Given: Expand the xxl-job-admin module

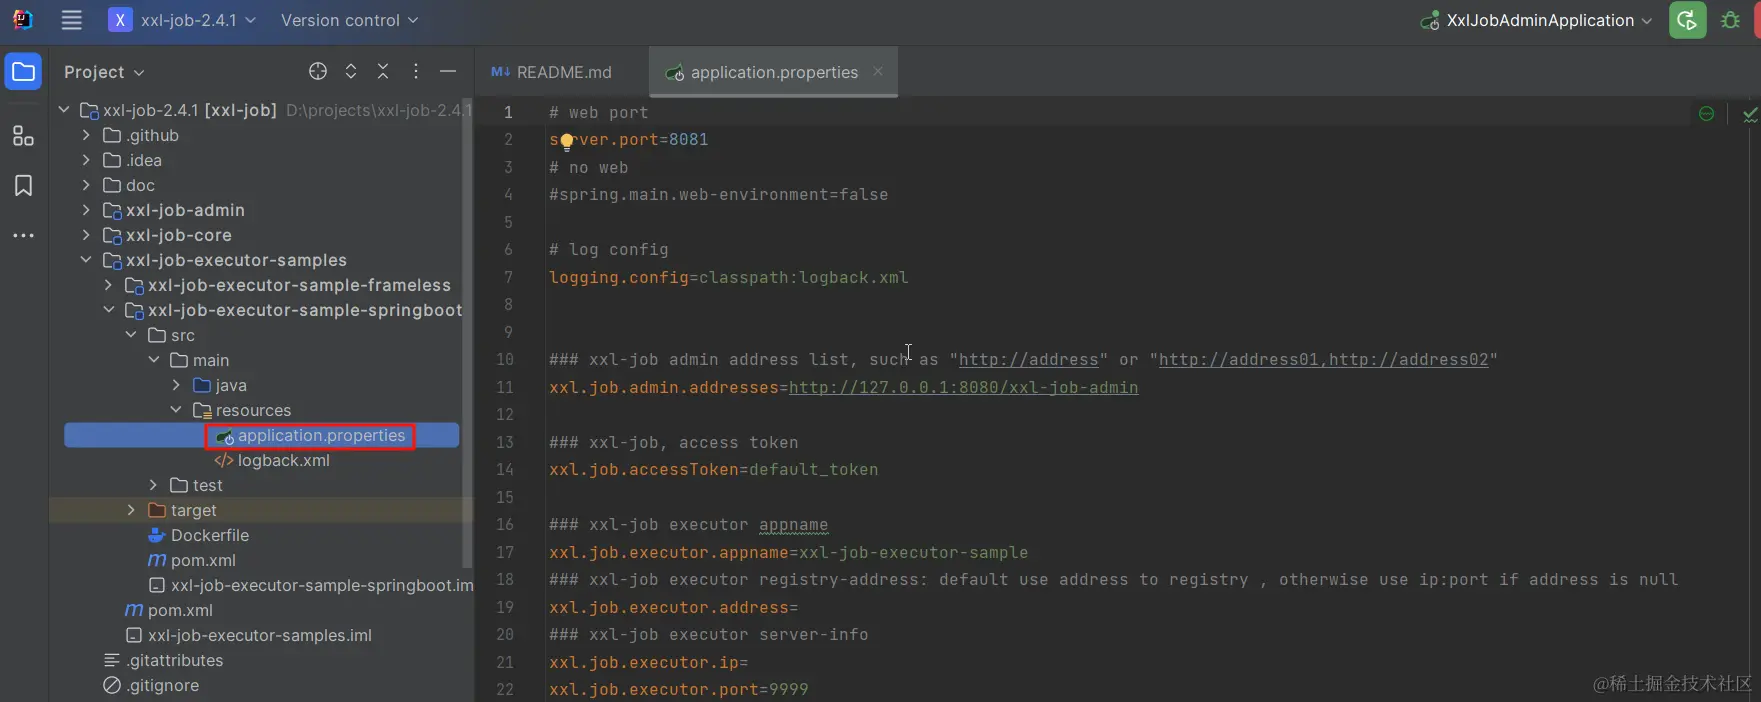Looking at the screenshot, I should point(86,210).
